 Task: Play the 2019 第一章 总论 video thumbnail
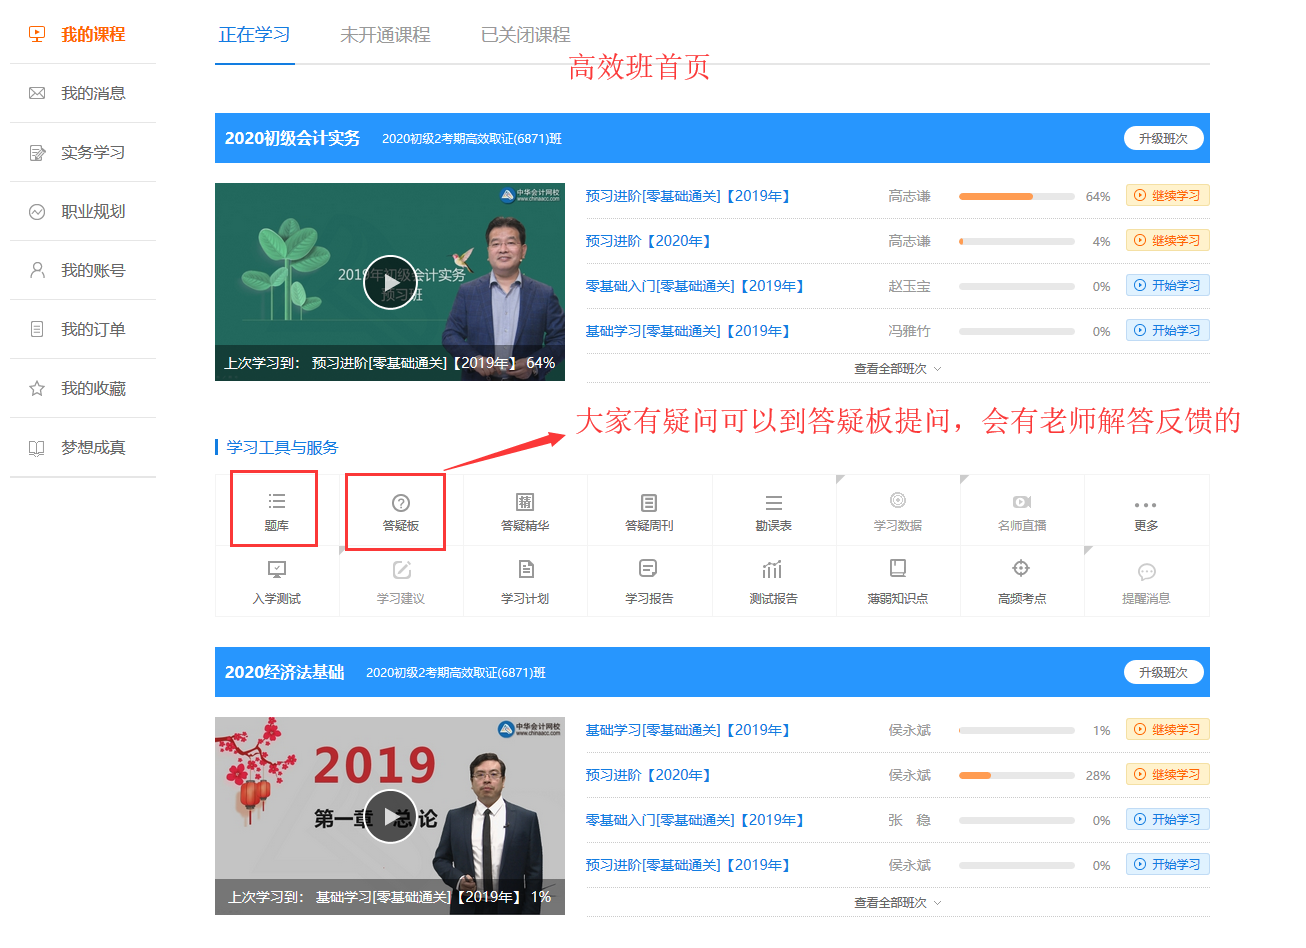pos(390,816)
